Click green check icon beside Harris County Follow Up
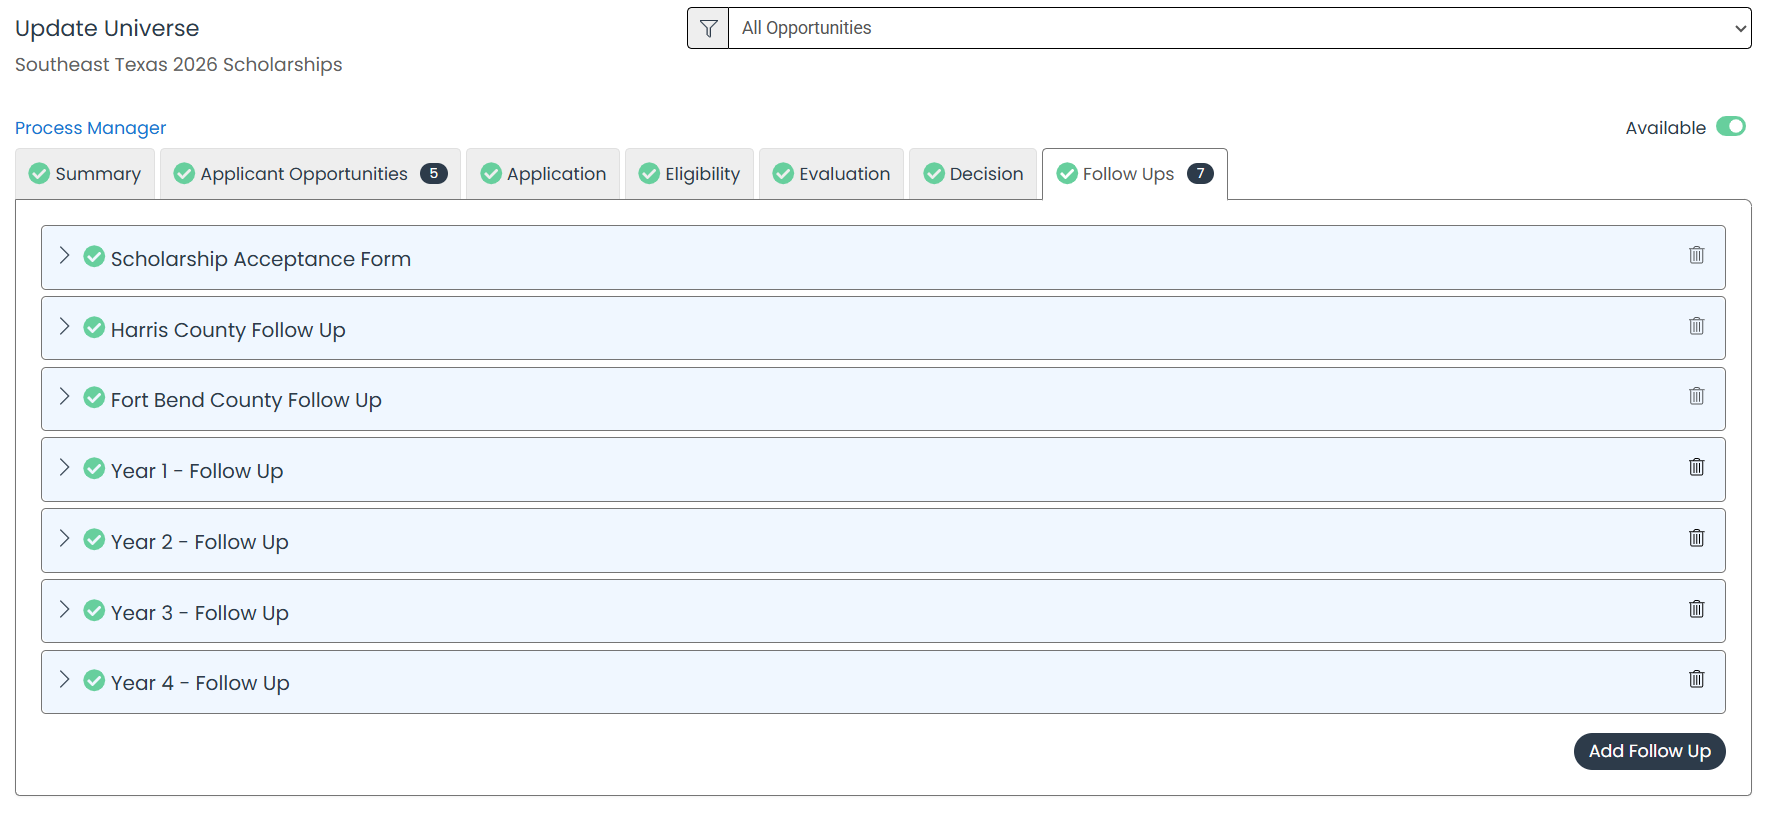 94,328
